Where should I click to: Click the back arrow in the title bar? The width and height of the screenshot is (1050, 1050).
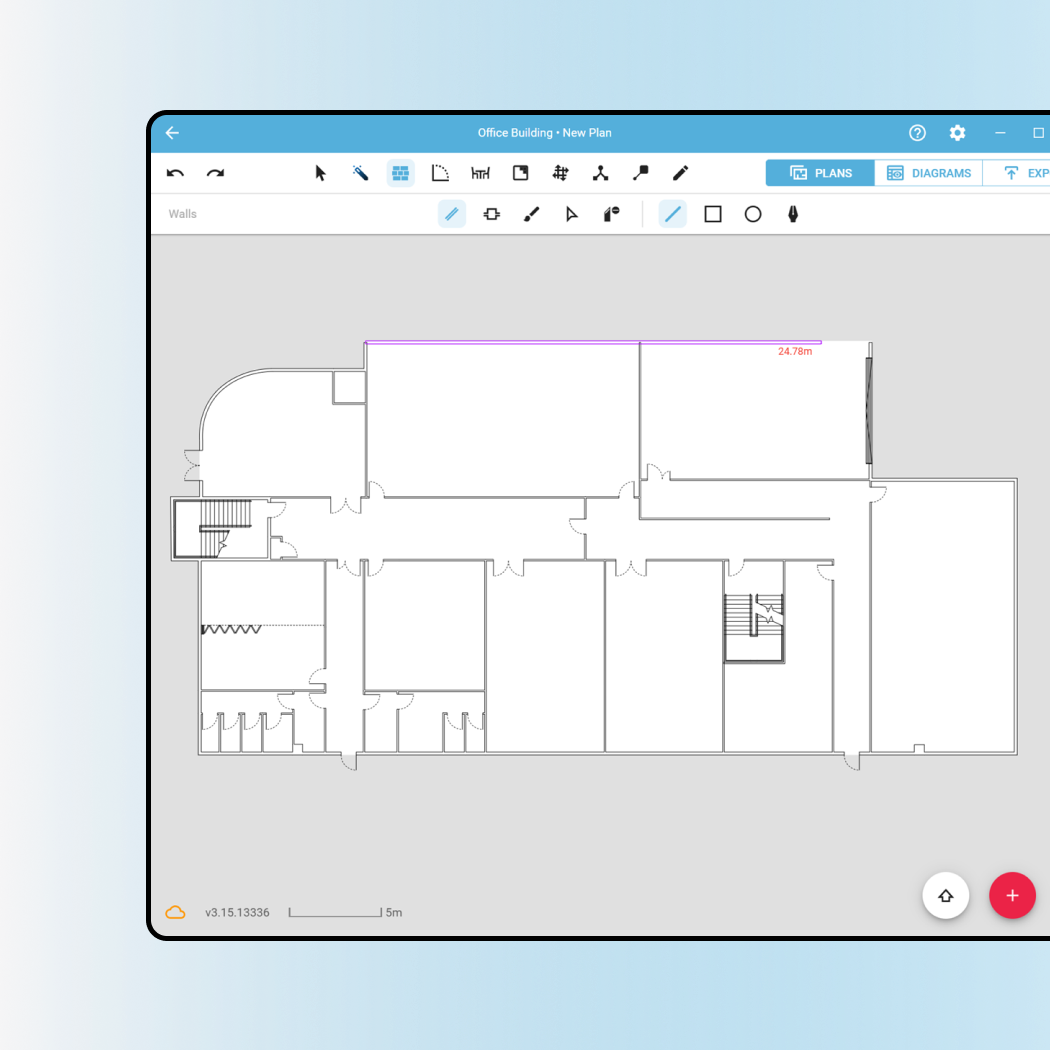(x=172, y=133)
